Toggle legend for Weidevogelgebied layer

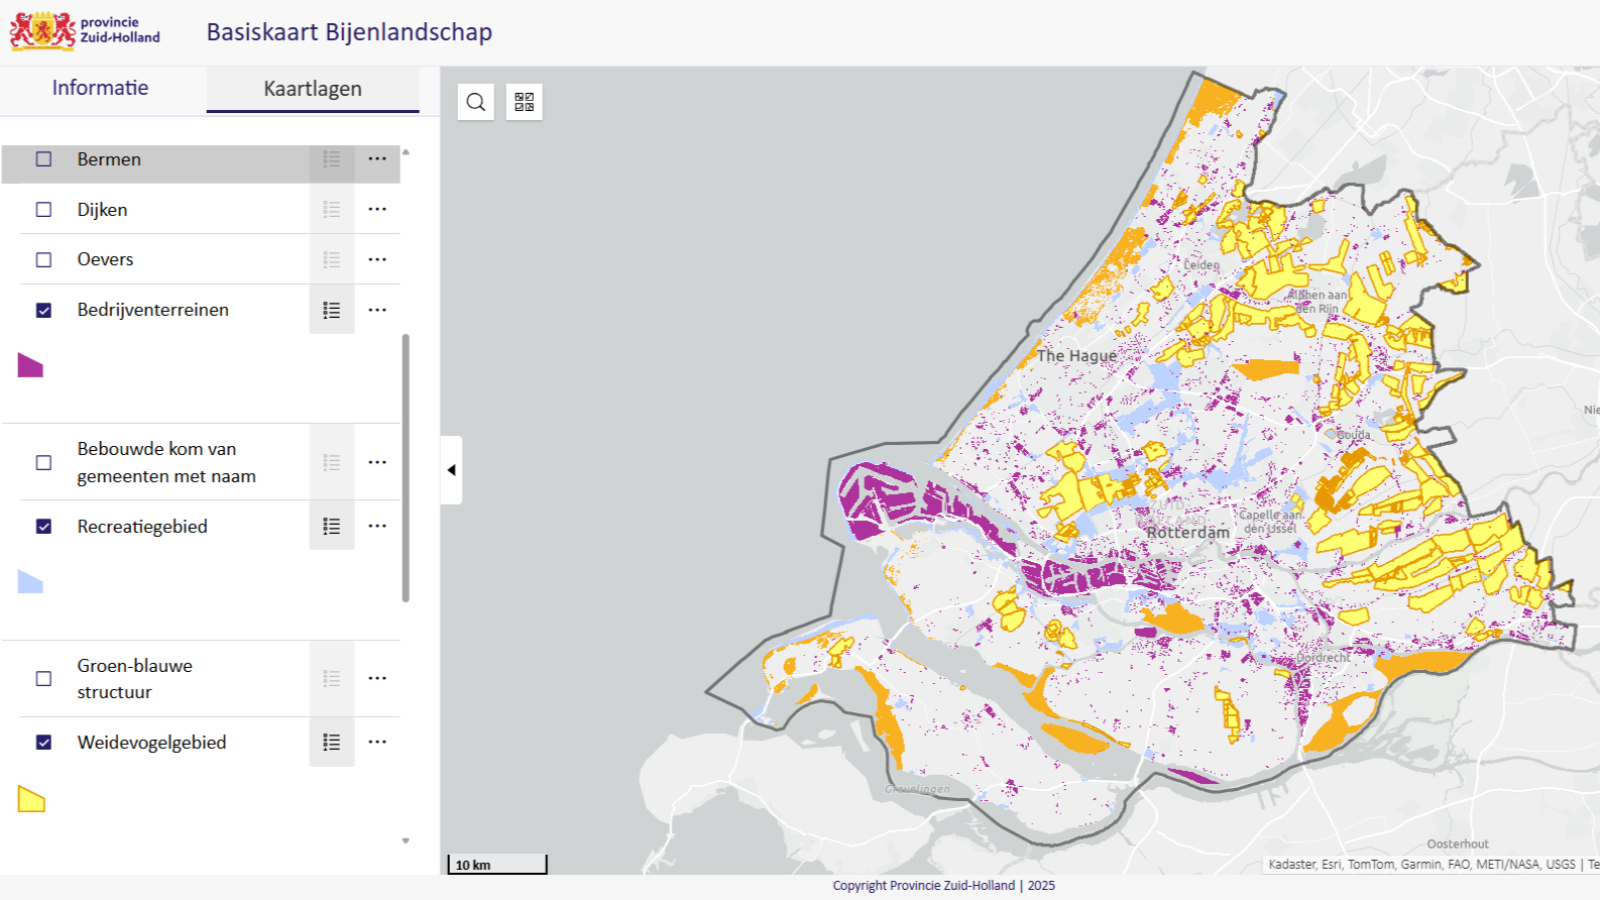point(332,742)
